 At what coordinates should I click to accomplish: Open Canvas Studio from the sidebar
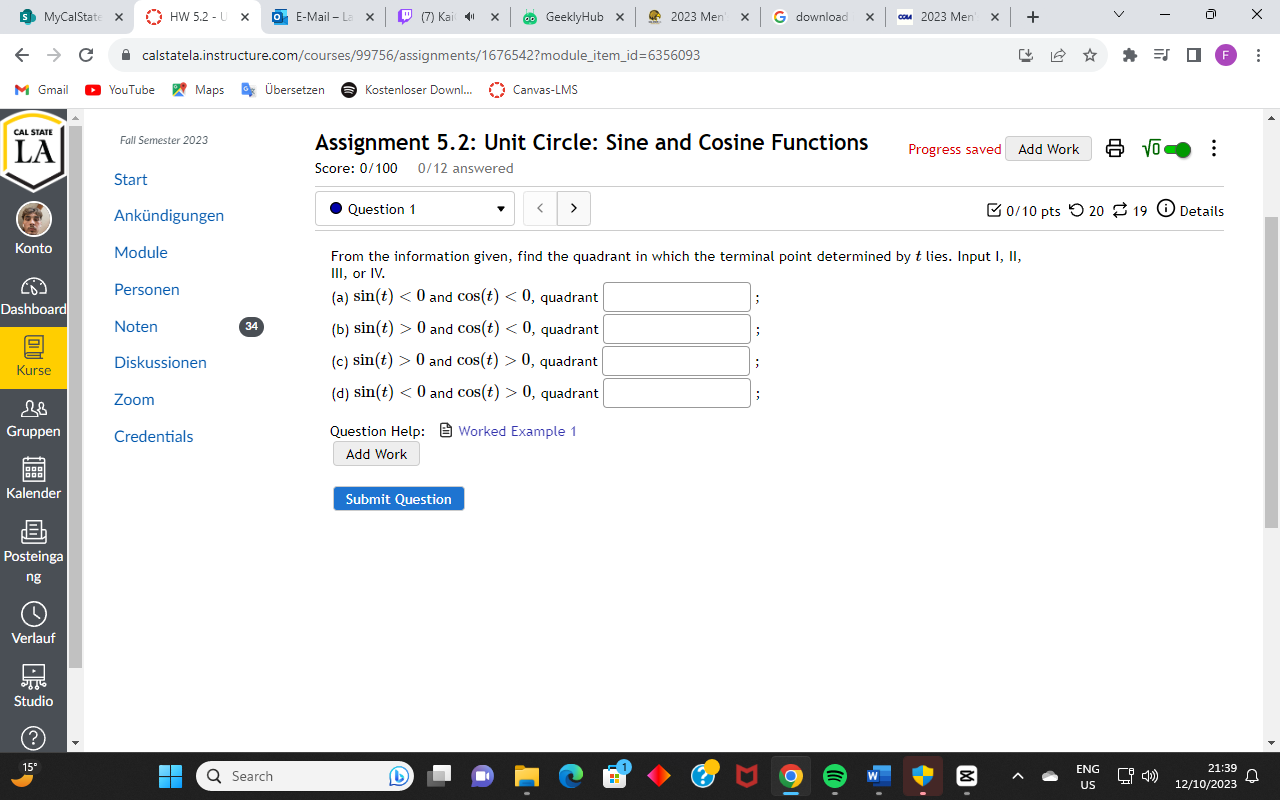coord(33,685)
